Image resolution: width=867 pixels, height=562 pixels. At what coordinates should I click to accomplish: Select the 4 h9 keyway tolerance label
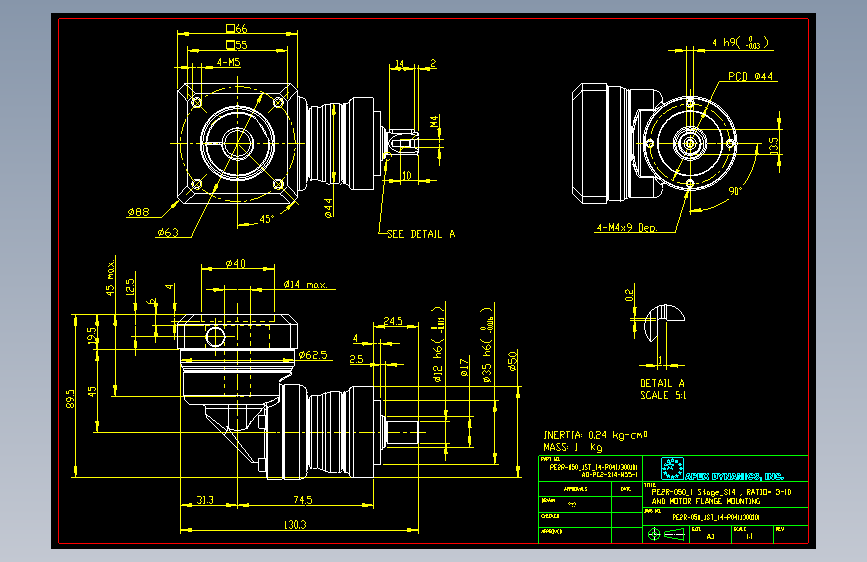click(x=740, y=43)
